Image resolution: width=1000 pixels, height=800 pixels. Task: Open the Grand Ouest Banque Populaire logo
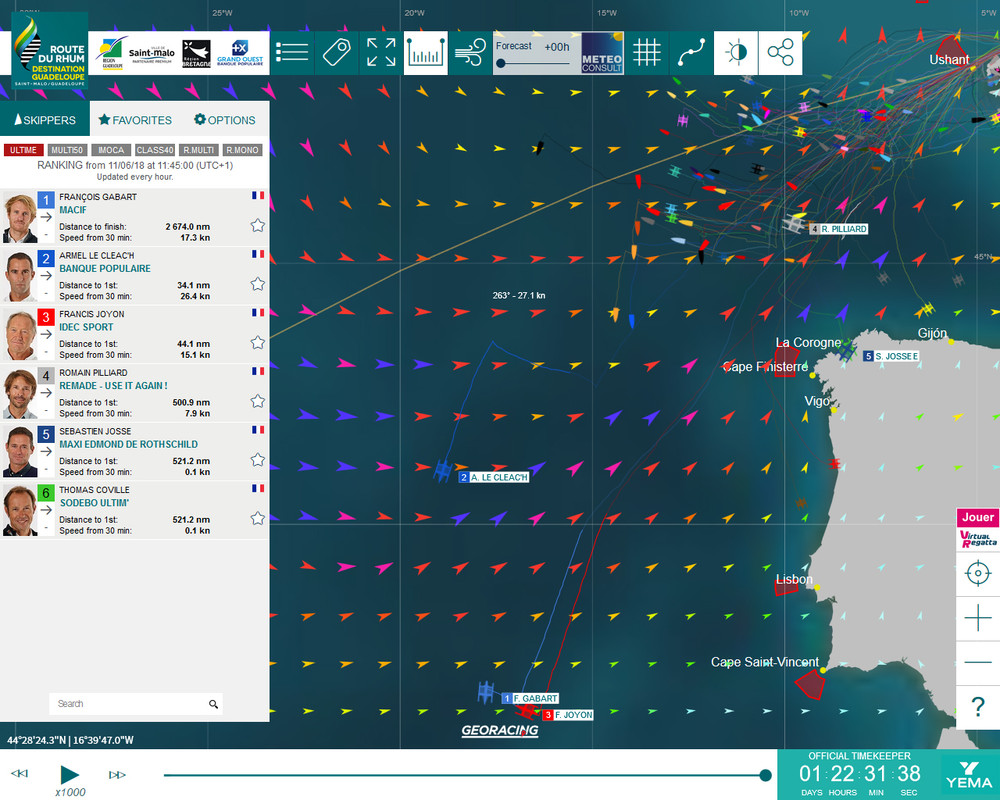[240, 53]
